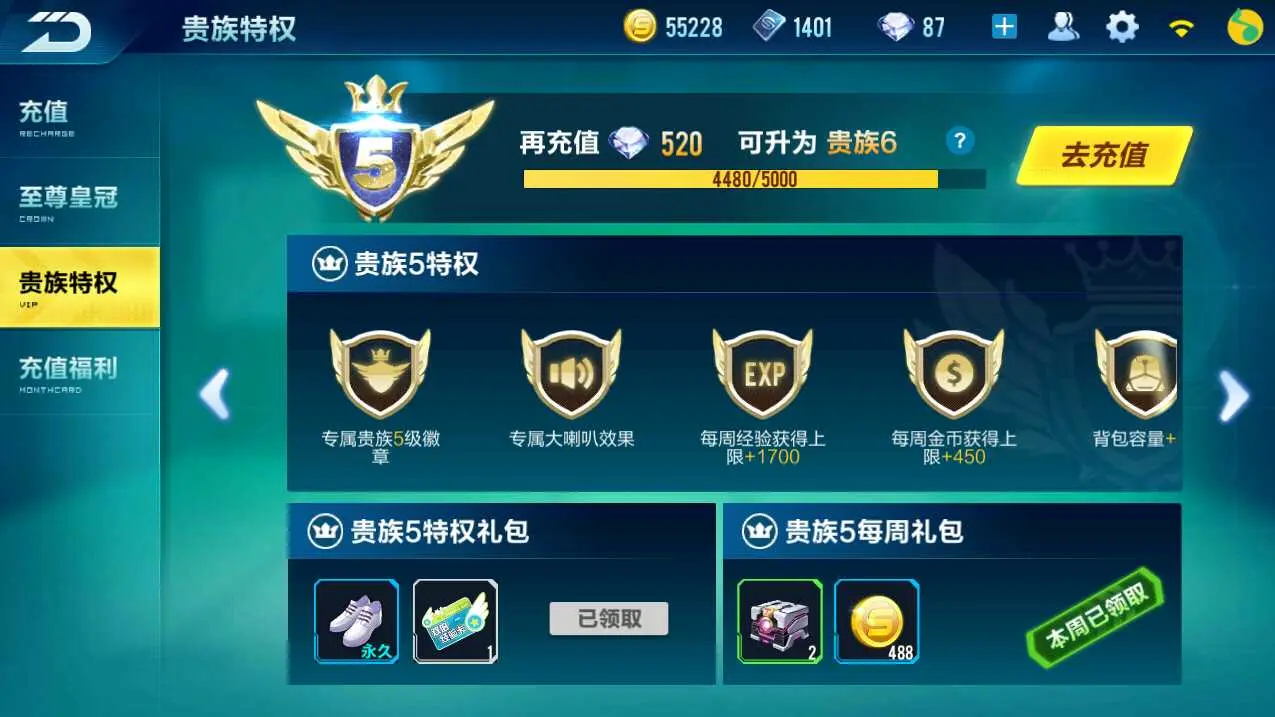Image resolution: width=1275 pixels, height=717 pixels.
Task: Click the friends profile icon
Action: pos(1063,27)
